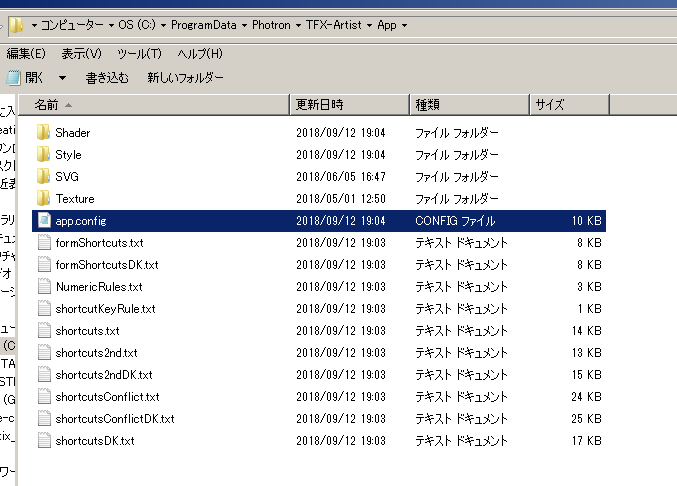The width and height of the screenshot is (677, 486).
Task: Select shortcuts.txt file name
Action: pos(87,331)
